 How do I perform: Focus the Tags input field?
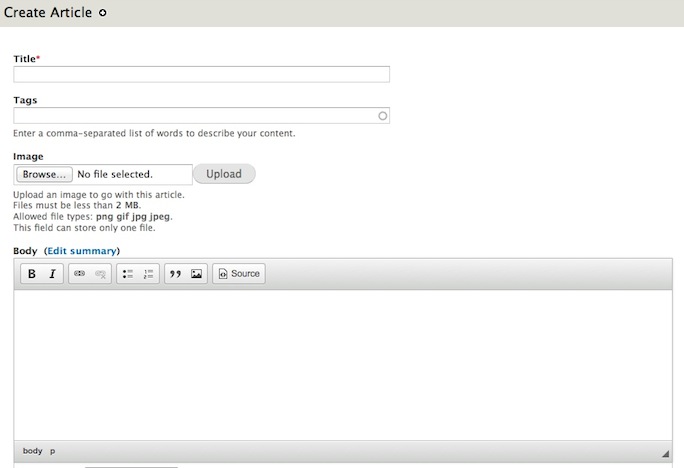pos(202,116)
